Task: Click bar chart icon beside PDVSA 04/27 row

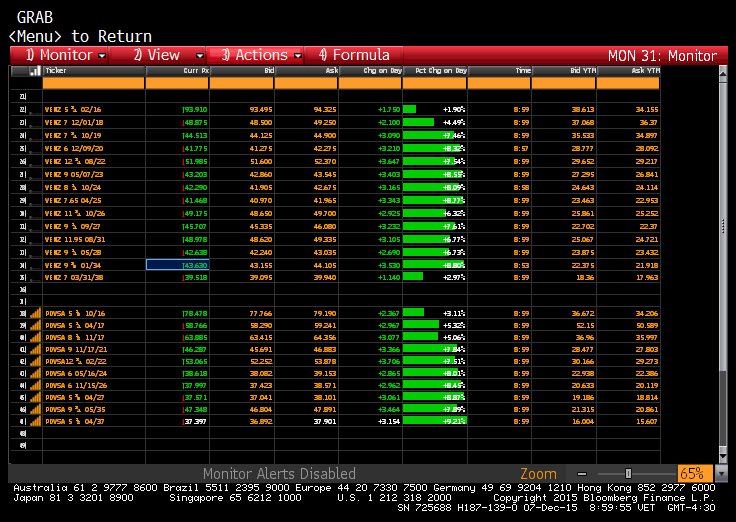Action: 35,397
